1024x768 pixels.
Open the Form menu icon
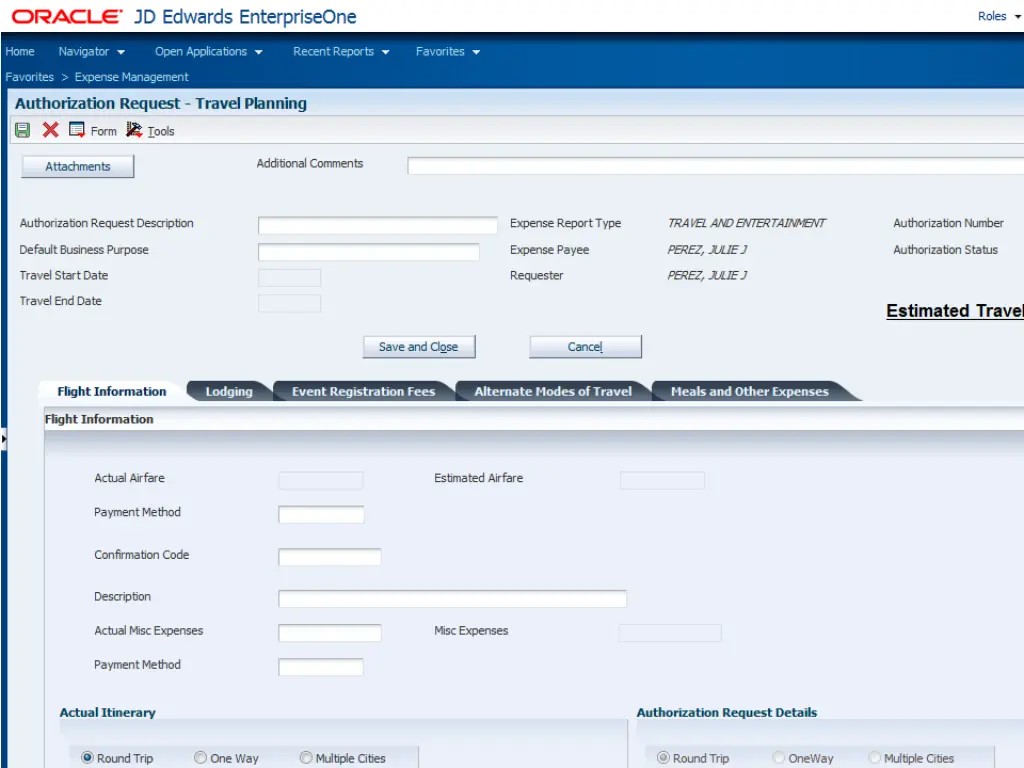pyautogui.click(x=77, y=130)
